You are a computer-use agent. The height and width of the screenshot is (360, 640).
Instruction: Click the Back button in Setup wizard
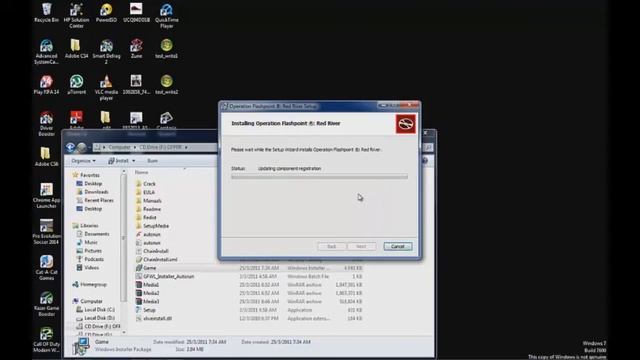click(x=331, y=246)
